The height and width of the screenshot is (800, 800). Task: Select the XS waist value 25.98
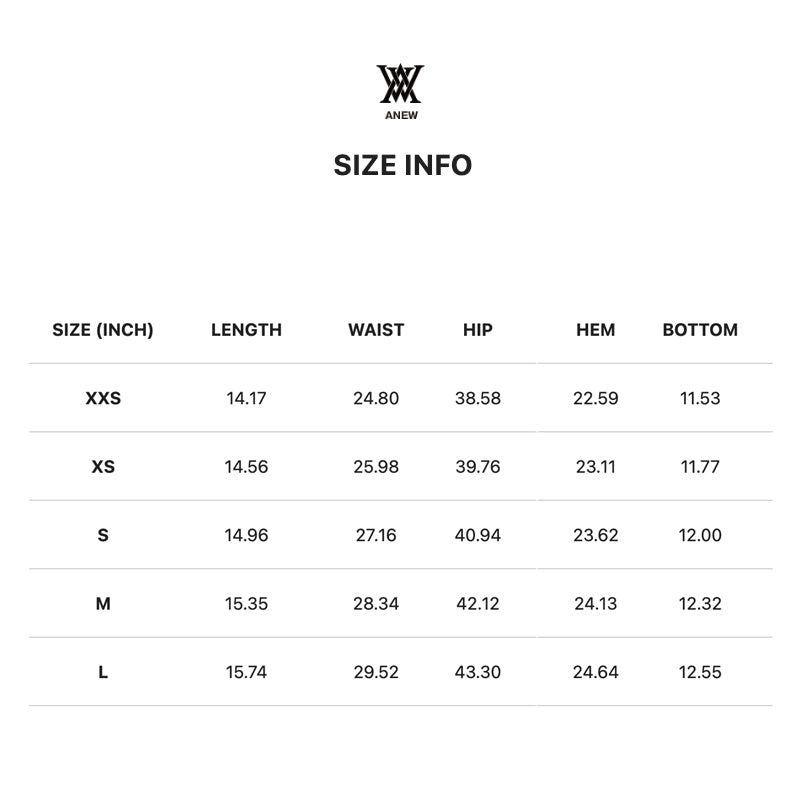(376, 467)
